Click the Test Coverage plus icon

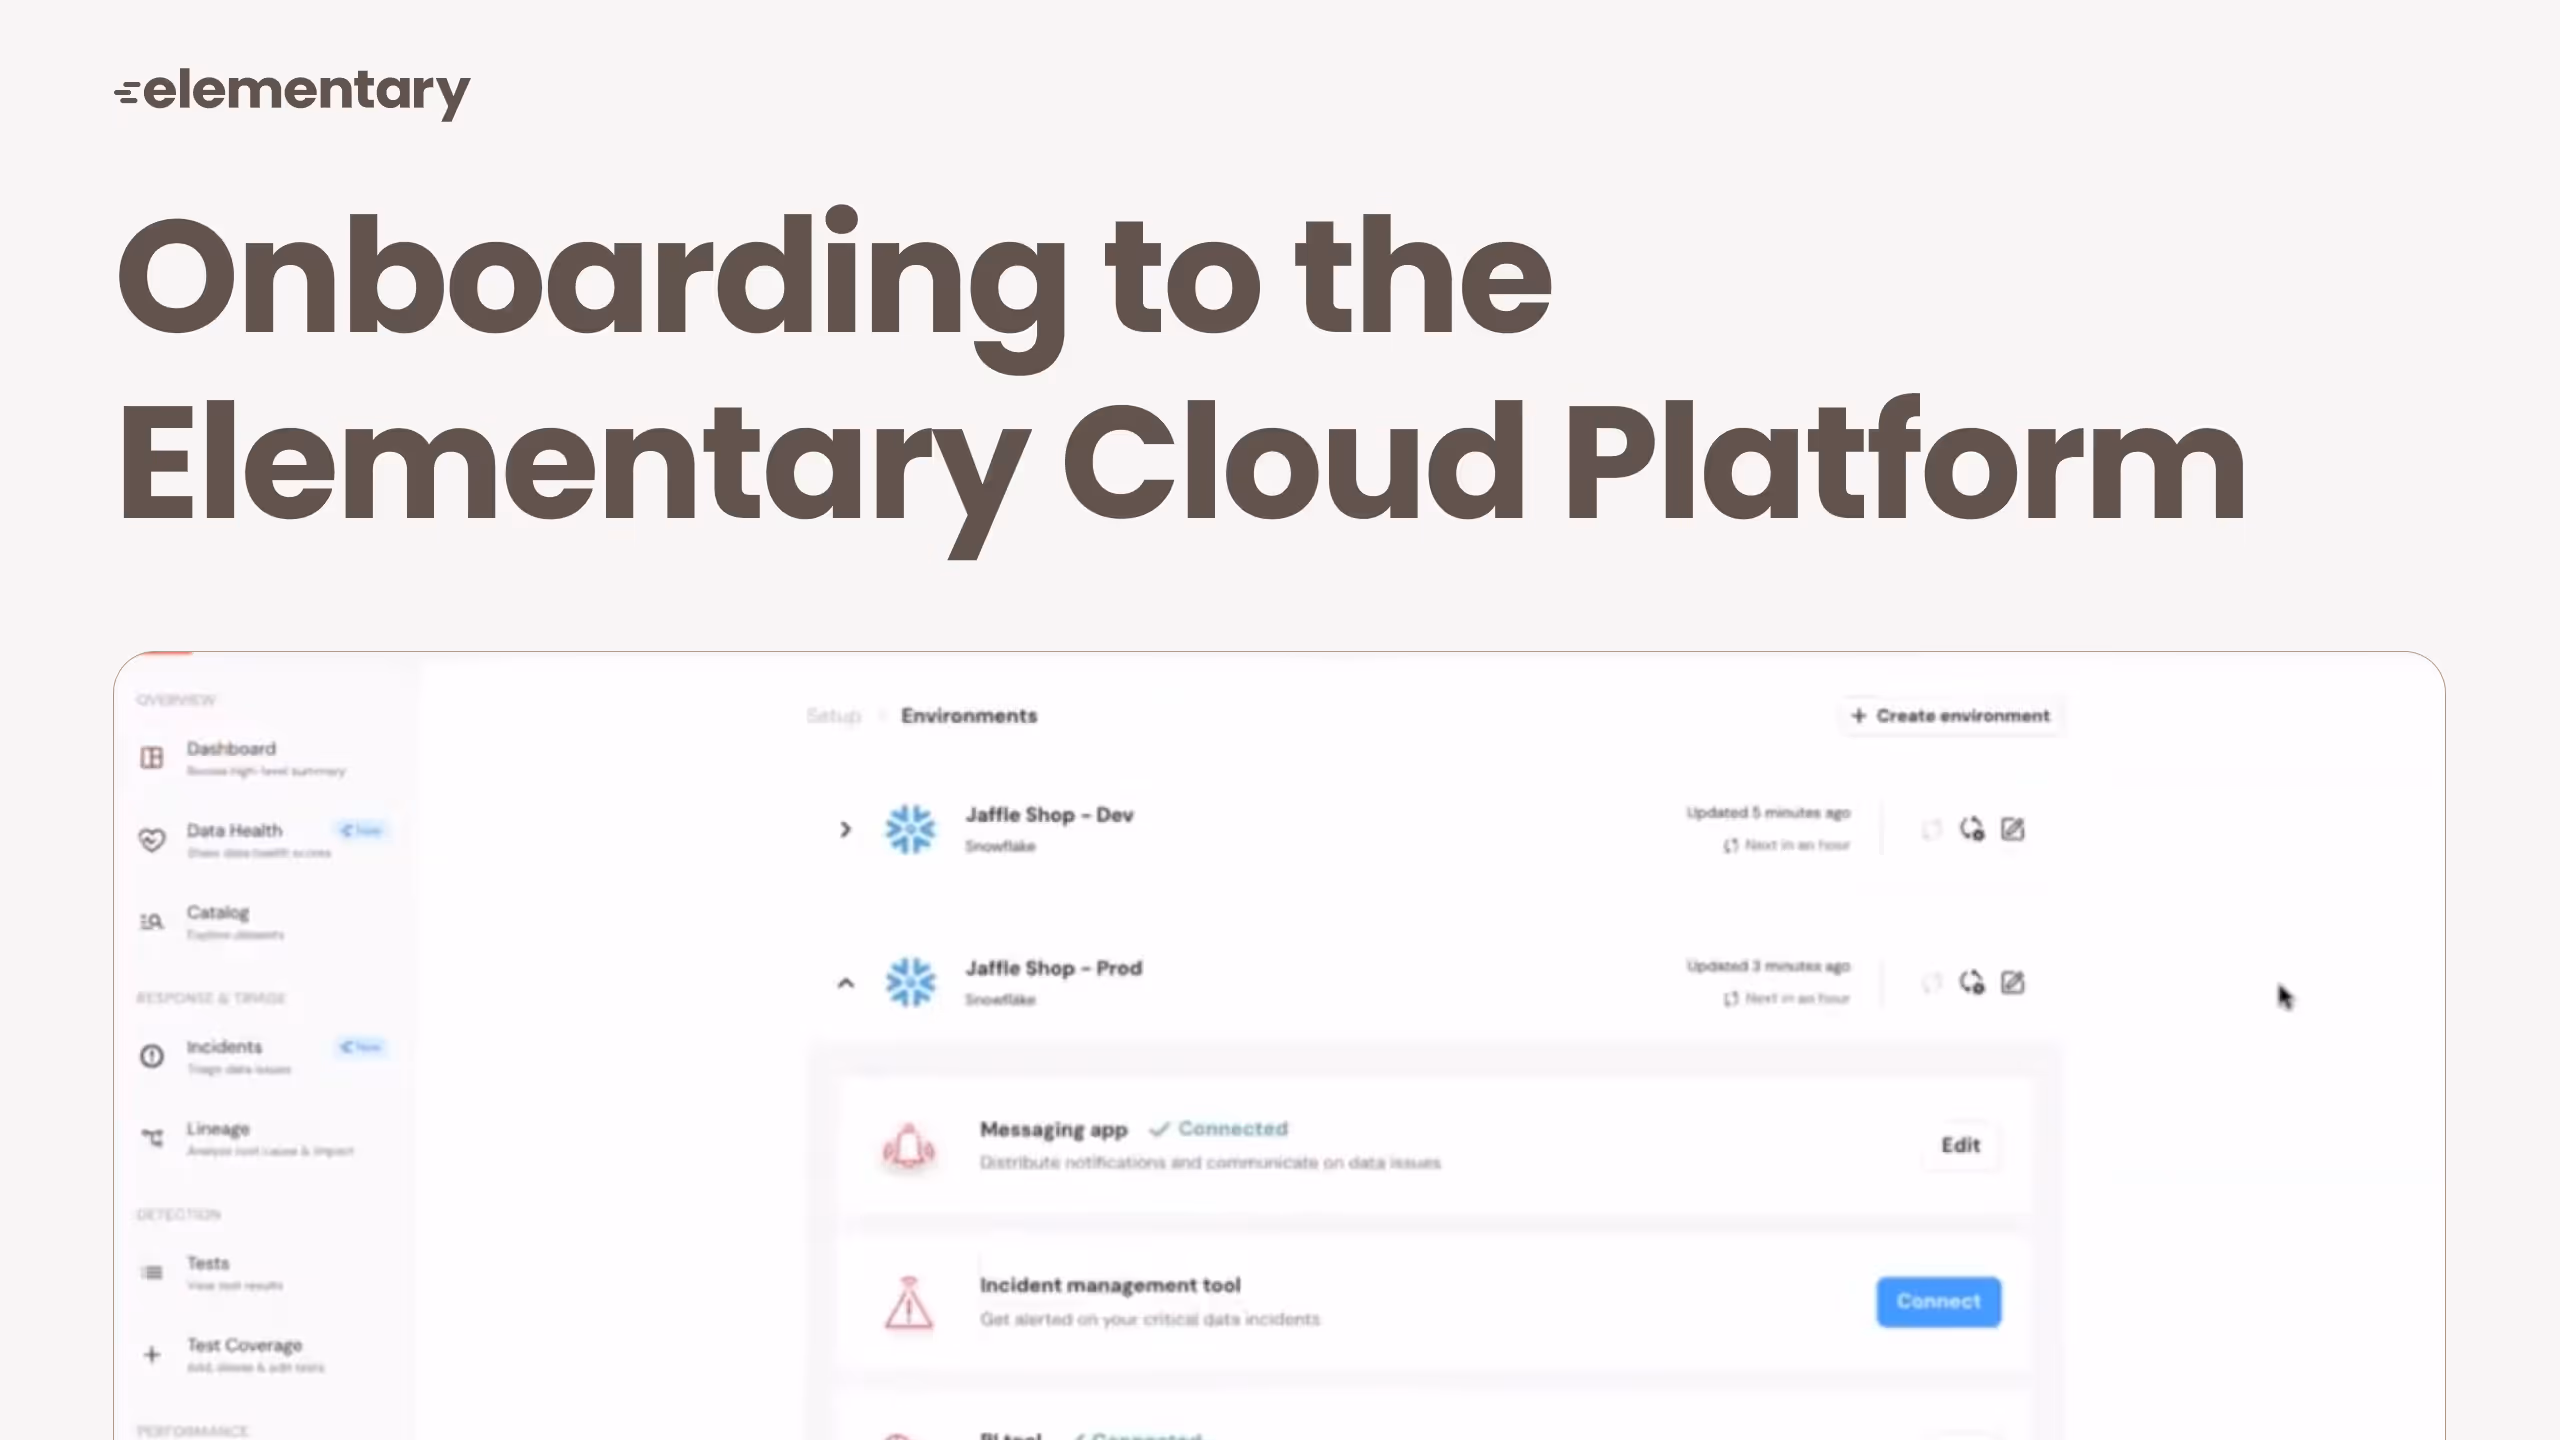[151, 1355]
